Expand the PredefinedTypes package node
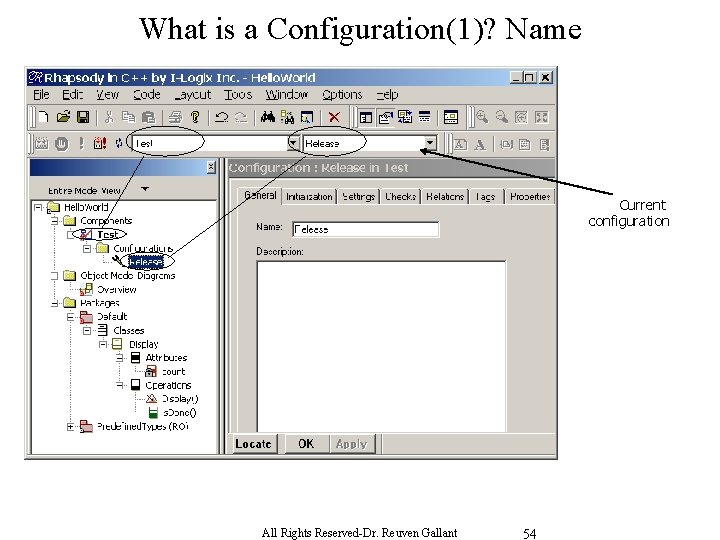Viewport: 720px width, 540px height. [x=70, y=427]
